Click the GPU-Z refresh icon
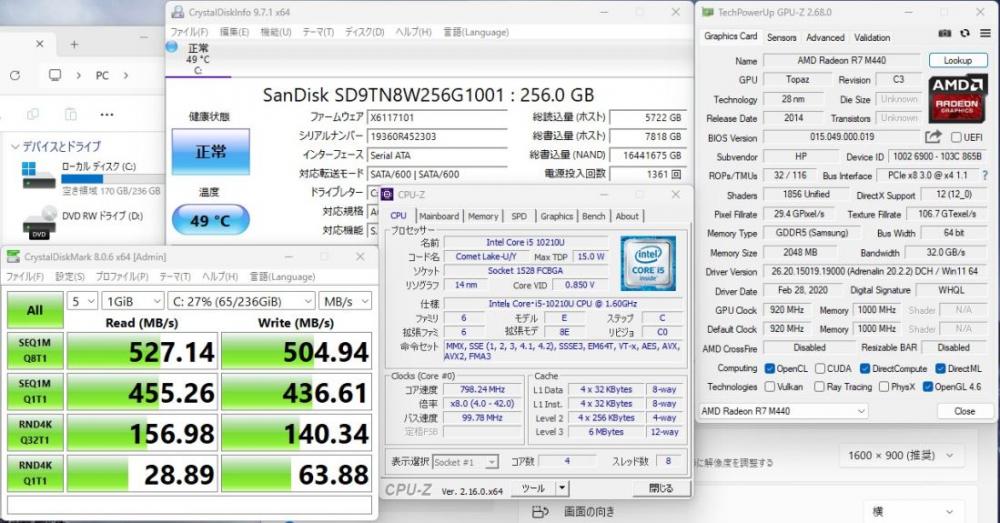 click(x=965, y=34)
